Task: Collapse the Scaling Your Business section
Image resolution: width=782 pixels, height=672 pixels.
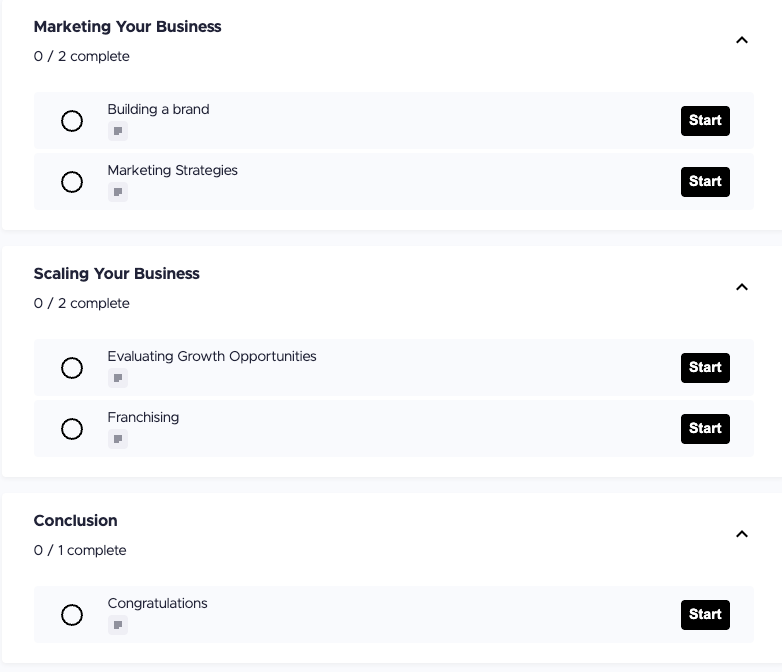Action: [x=742, y=288]
